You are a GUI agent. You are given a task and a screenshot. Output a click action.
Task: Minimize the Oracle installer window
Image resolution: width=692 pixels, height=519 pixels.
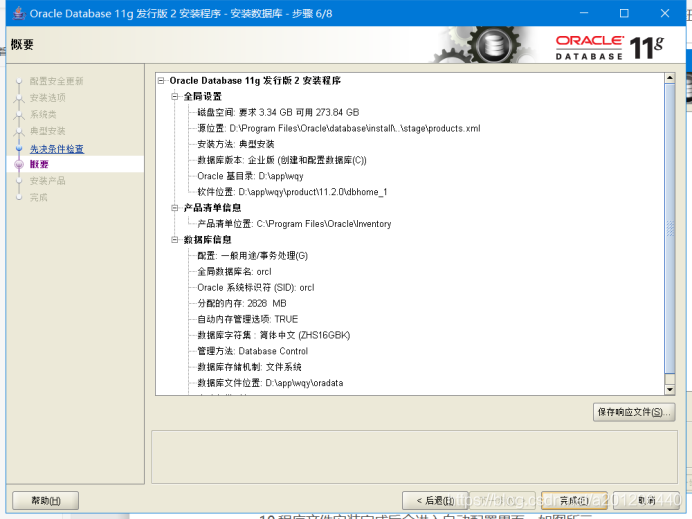coord(584,13)
